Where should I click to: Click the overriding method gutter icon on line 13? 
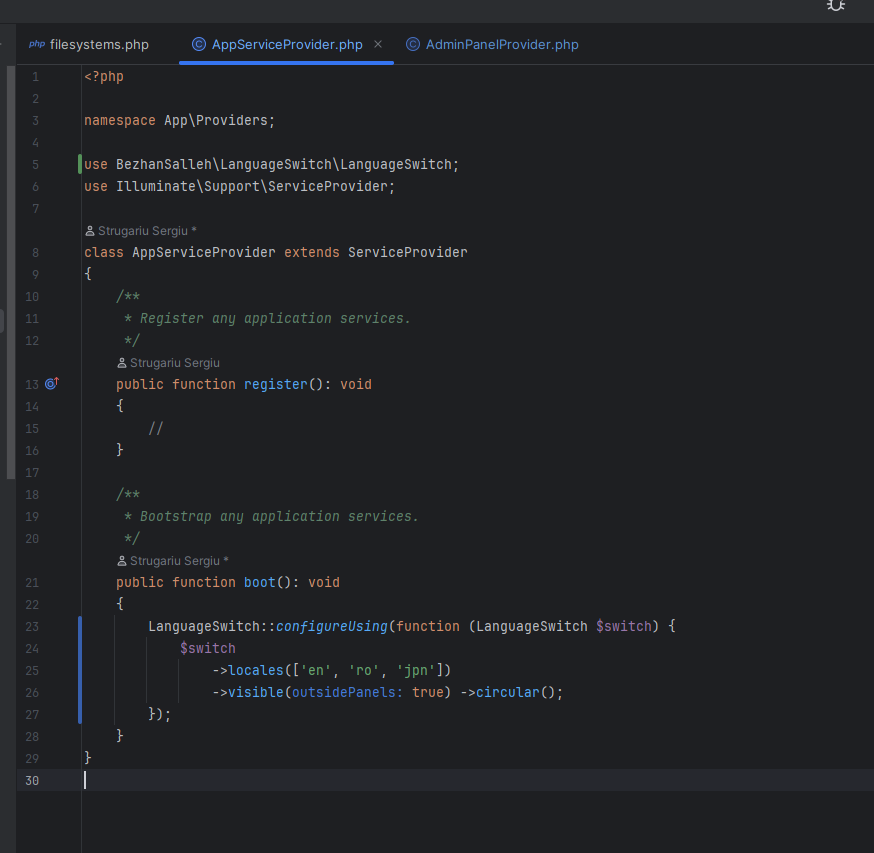click(x=52, y=383)
